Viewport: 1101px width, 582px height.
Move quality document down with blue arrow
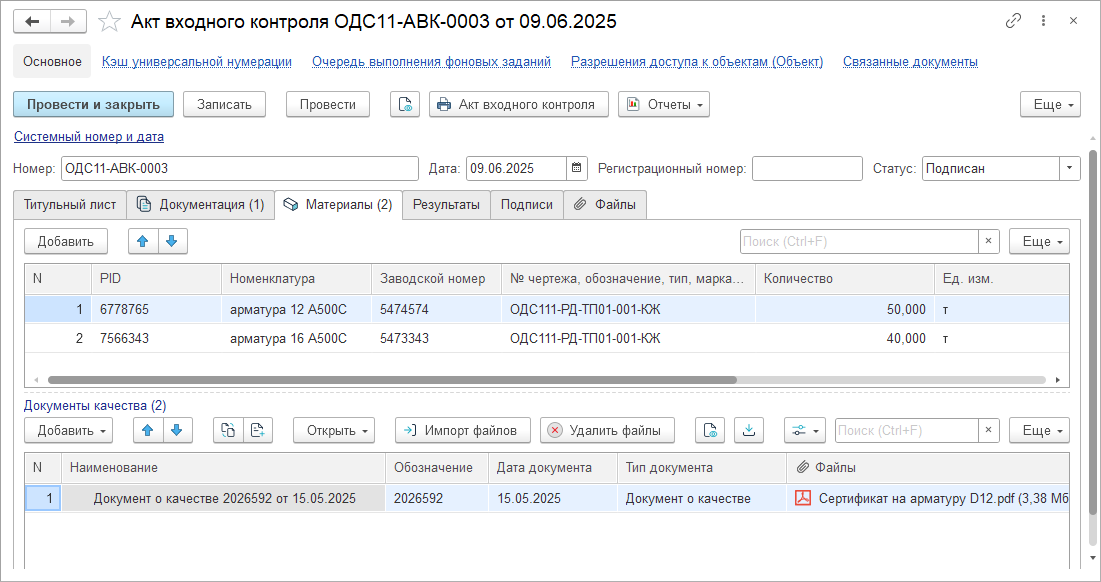pyautogui.click(x=176, y=430)
